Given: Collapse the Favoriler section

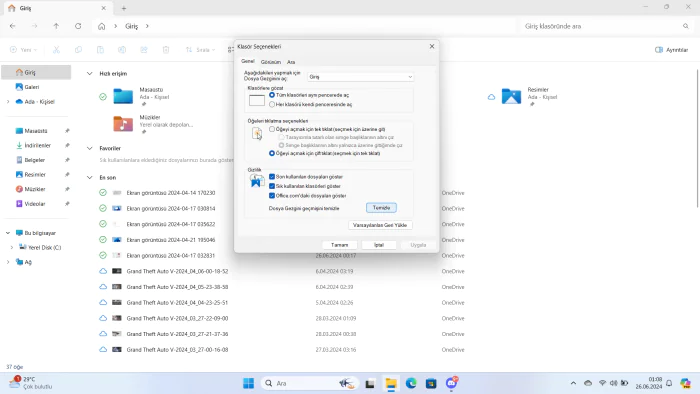Looking at the screenshot, I should [x=90, y=148].
